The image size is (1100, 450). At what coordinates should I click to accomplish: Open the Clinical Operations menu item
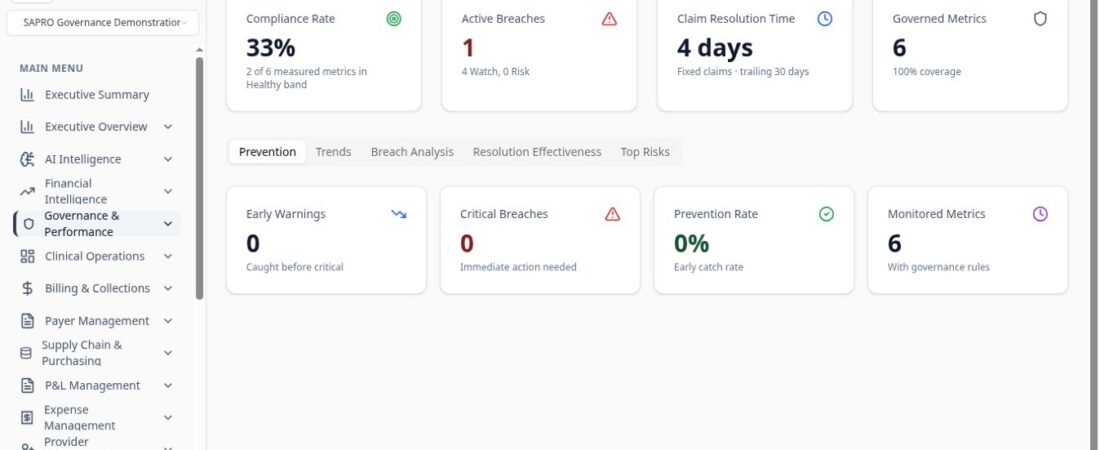(x=97, y=256)
